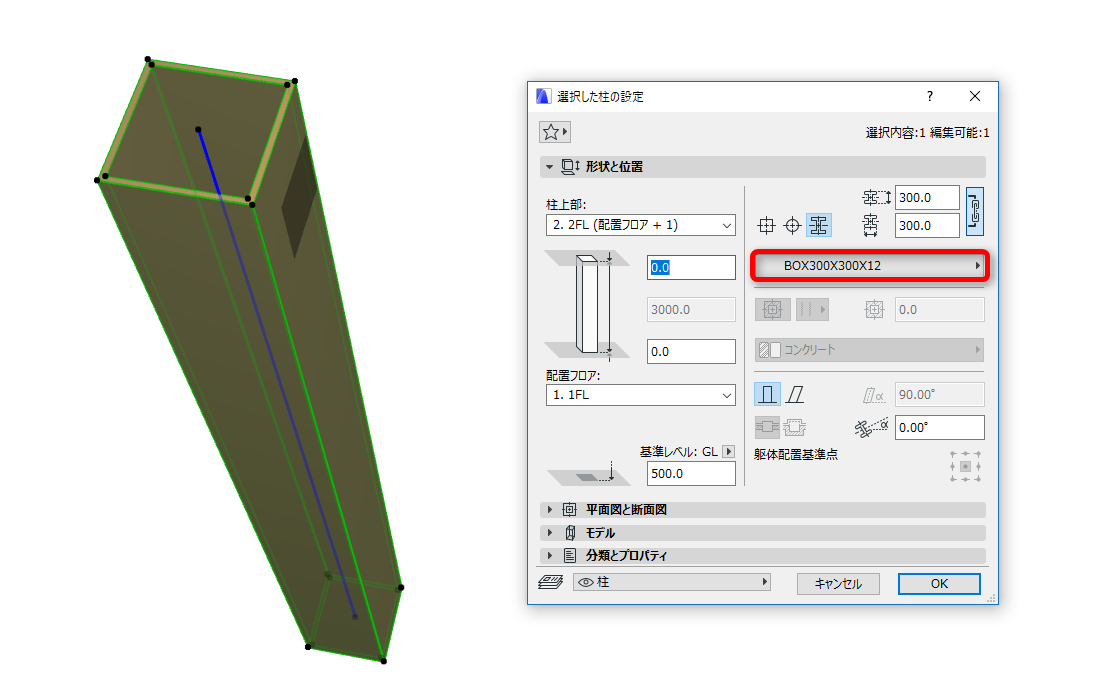Open the コンクリート building material selector
The image size is (1100, 700).
pyautogui.click(x=869, y=349)
